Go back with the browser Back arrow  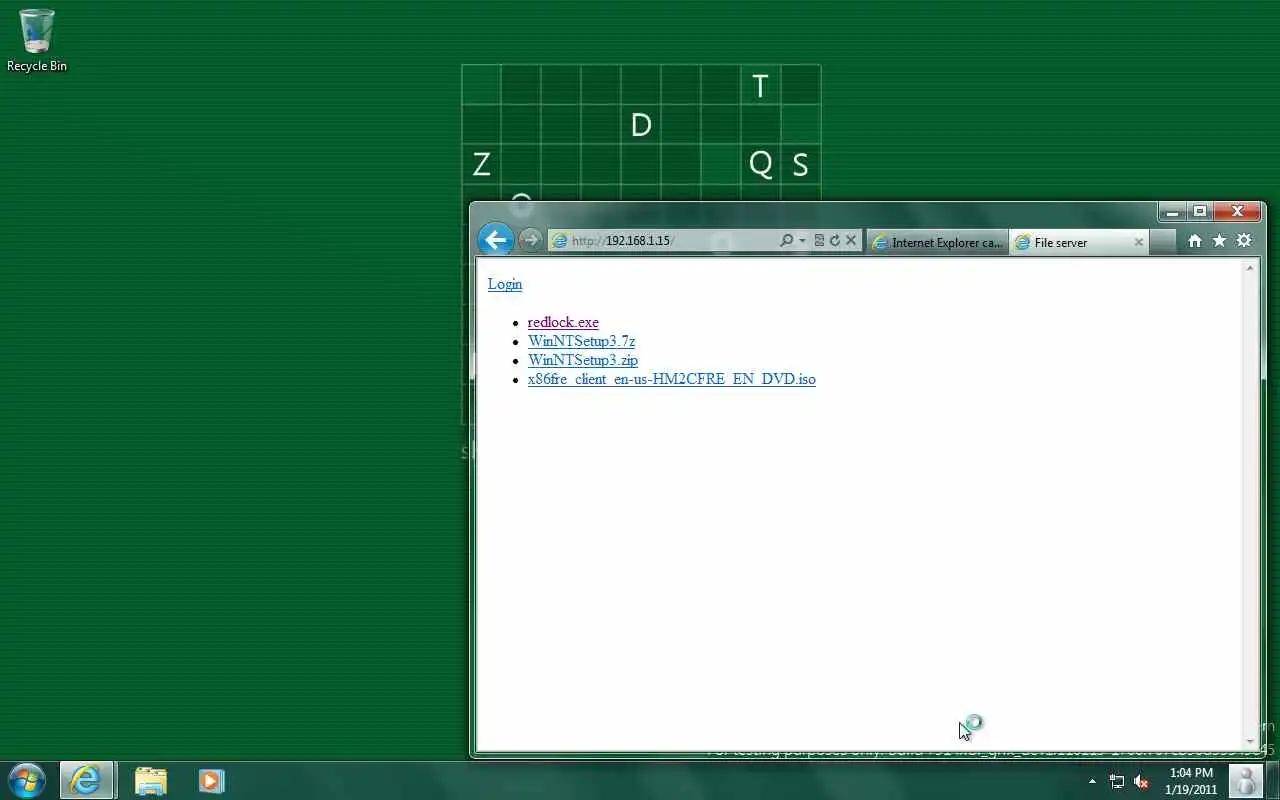[x=496, y=240]
